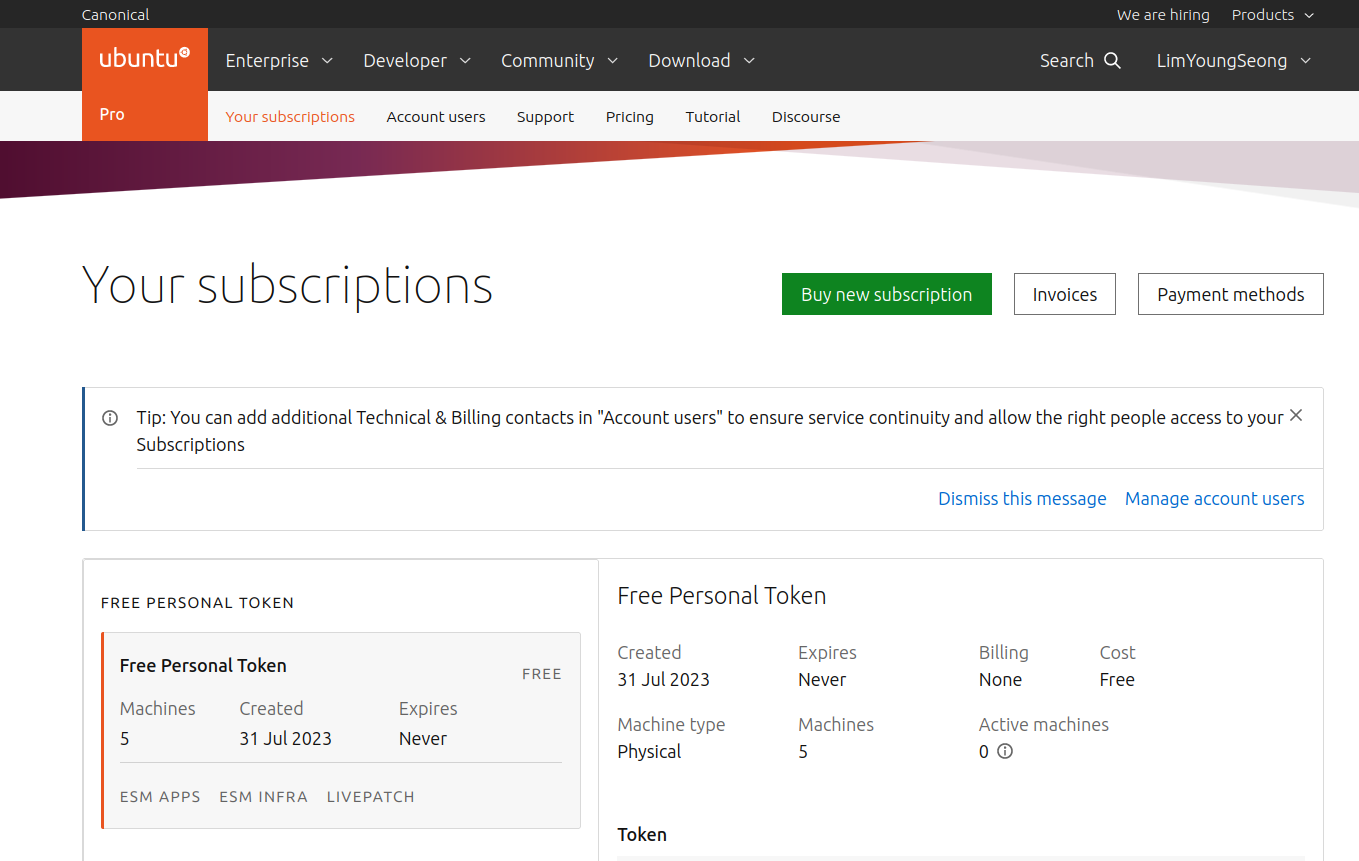Click the Physical machine type value
1359x861 pixels.
[649, 752]
